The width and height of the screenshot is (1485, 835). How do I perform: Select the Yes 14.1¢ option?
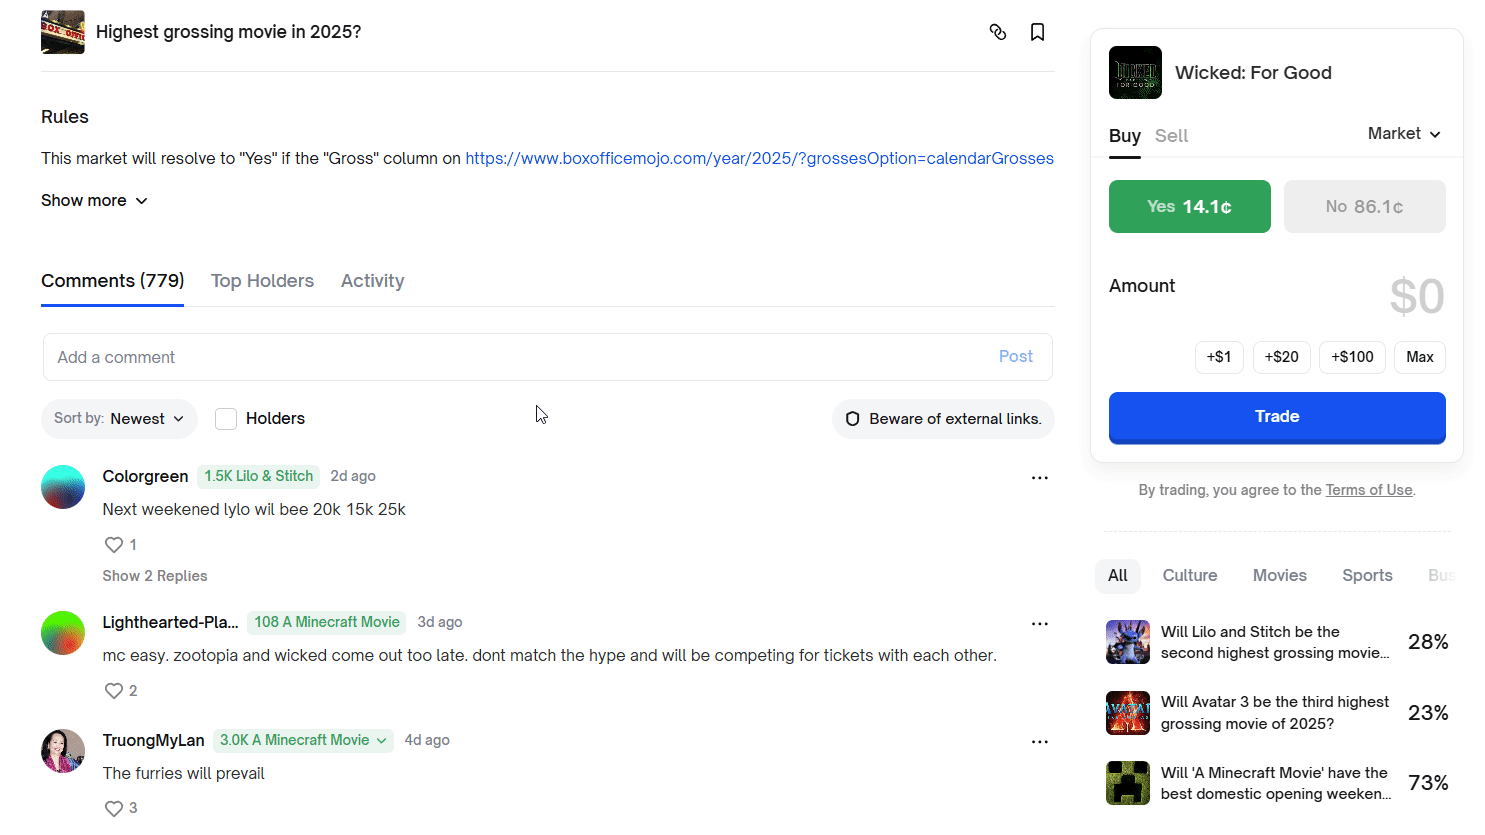pos(1189,207)
